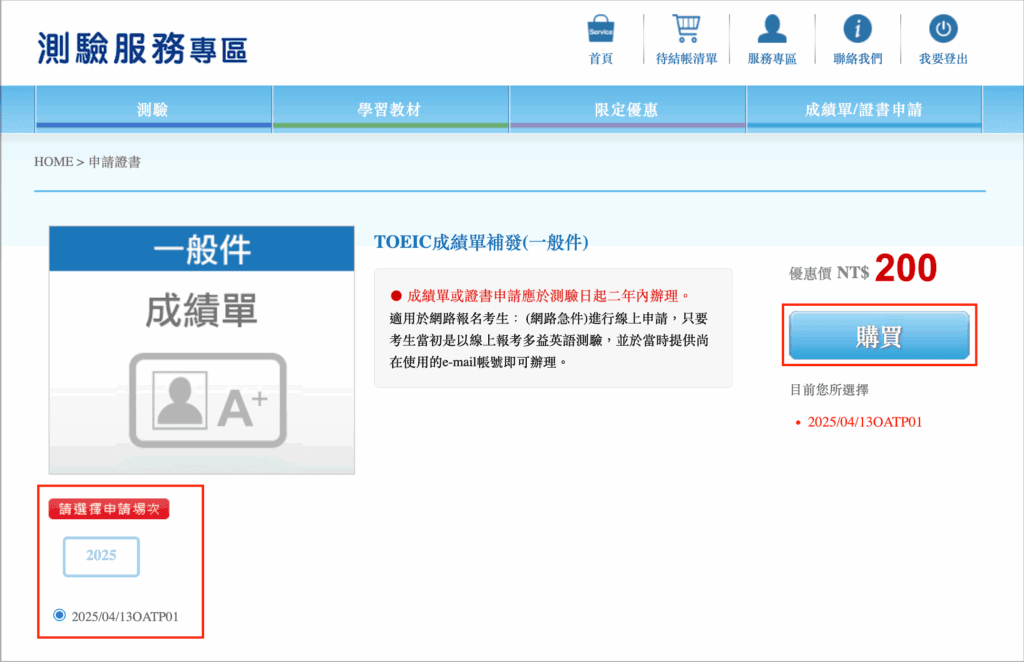Click the 我要登出 text label
The width and height of the screenshot is (1024, 662).
pos(943,58)
